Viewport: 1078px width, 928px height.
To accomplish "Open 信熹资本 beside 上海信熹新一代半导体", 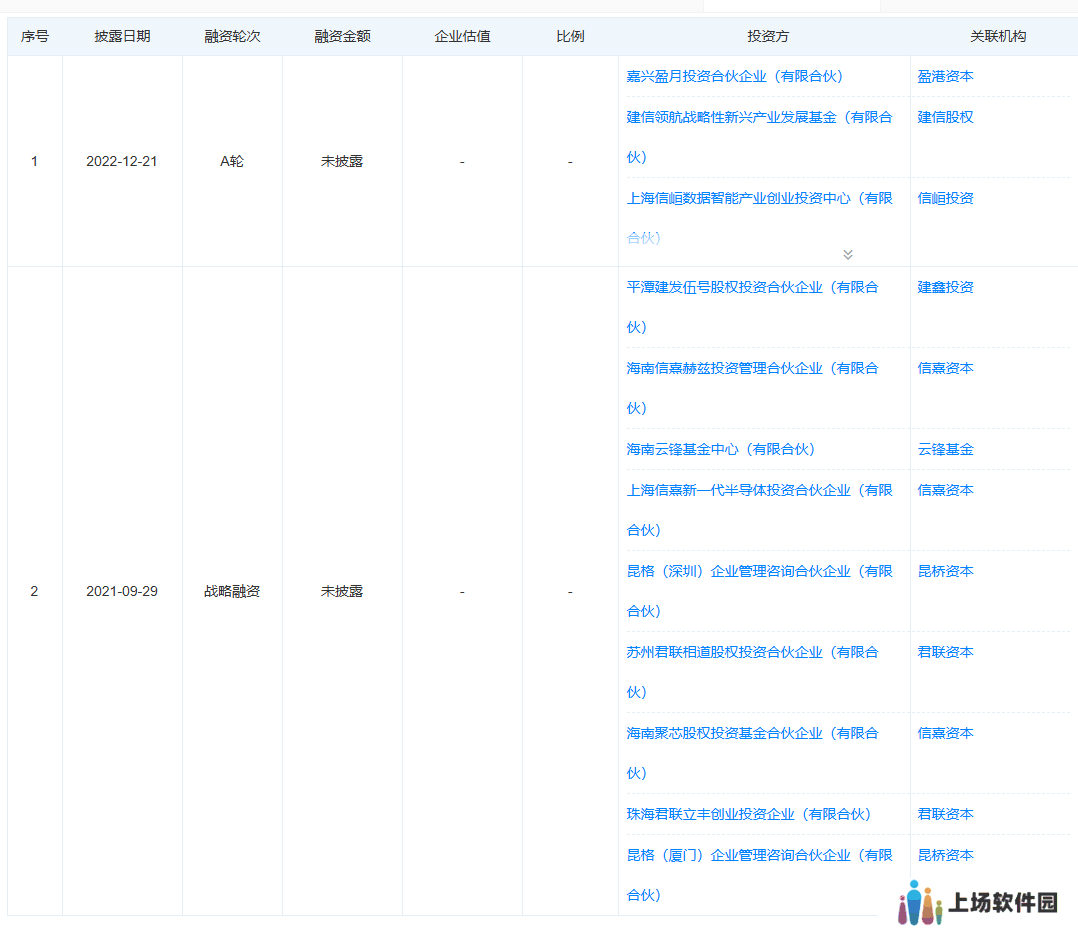I will pyautogui.click(x=945, y=489).
